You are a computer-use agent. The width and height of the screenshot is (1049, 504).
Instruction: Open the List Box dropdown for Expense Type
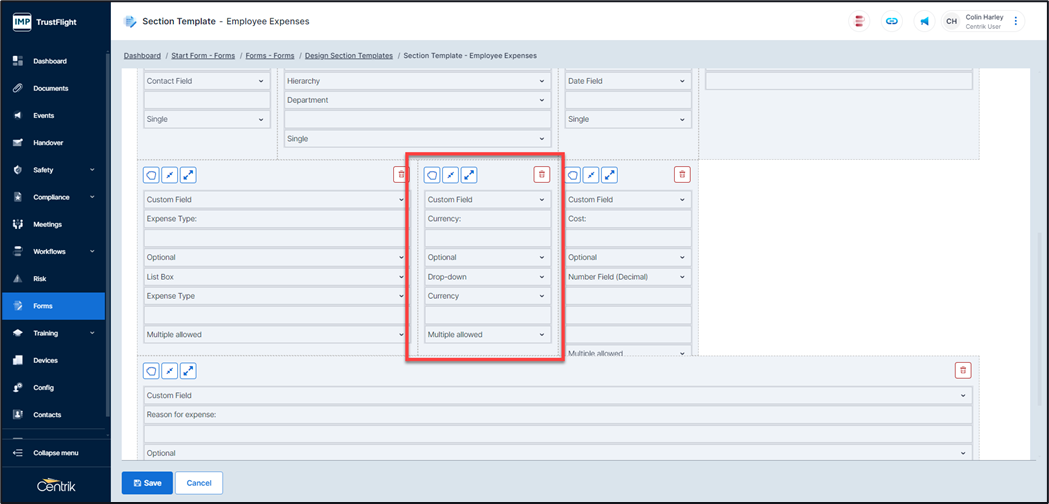coord(276,277)
